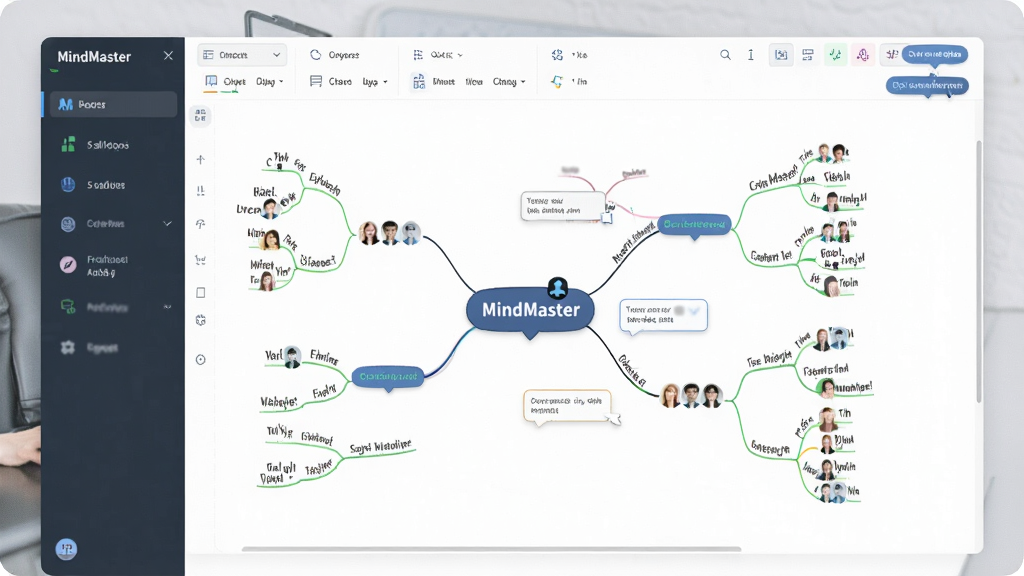Image resolution: width=1024 pixels, height=576 pixels.
Task: Click the highlighted grid icon in second toolbar row
Action: tap(419, 82)
